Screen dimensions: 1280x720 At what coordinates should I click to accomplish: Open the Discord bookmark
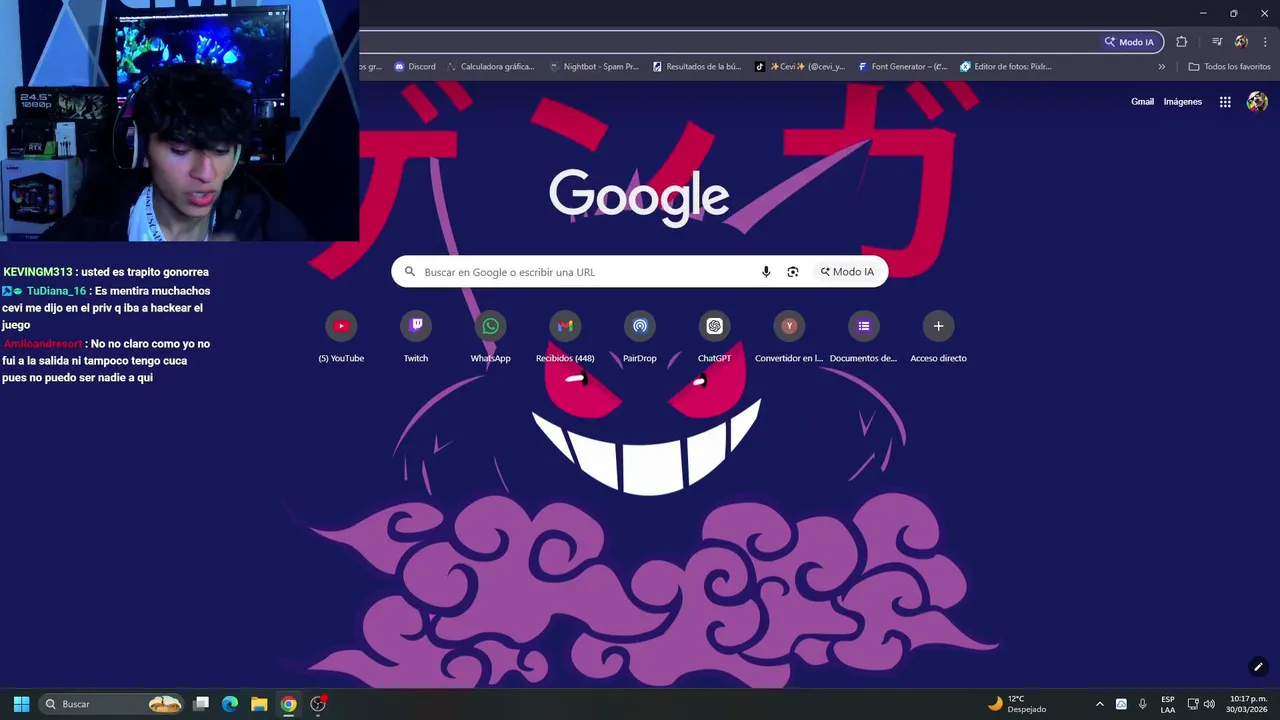[x=415, y=67]
